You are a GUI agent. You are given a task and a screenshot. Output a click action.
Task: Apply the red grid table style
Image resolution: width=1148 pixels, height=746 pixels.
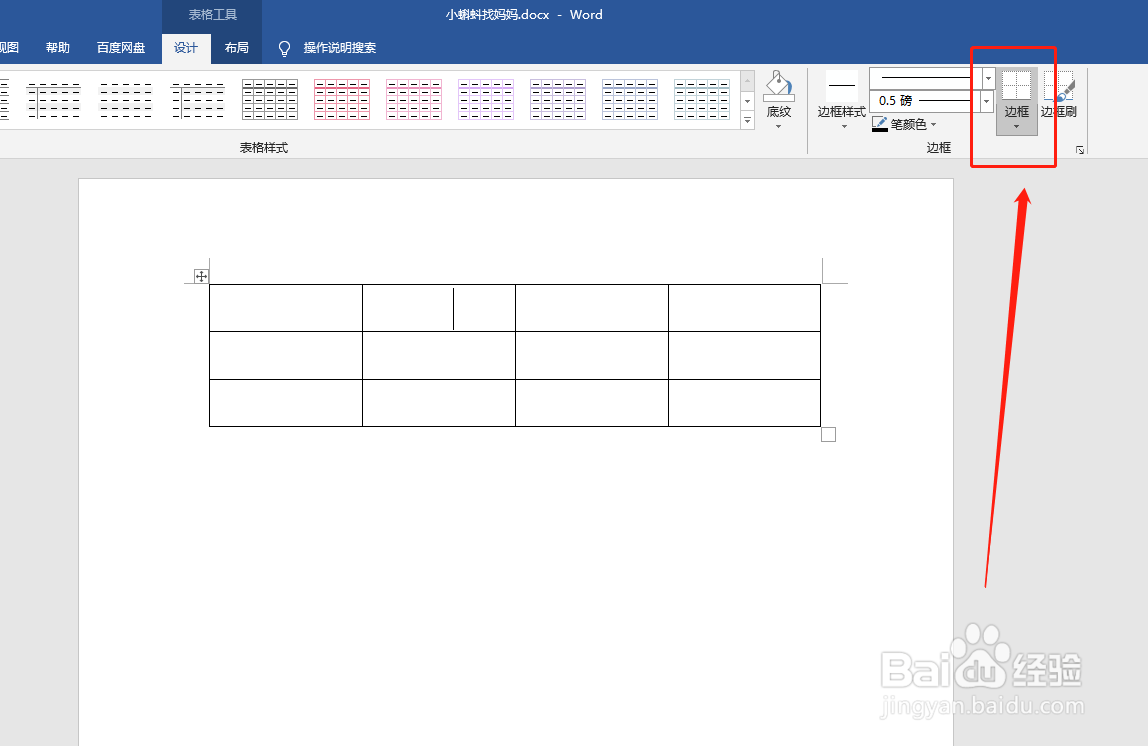coord(342,100)
